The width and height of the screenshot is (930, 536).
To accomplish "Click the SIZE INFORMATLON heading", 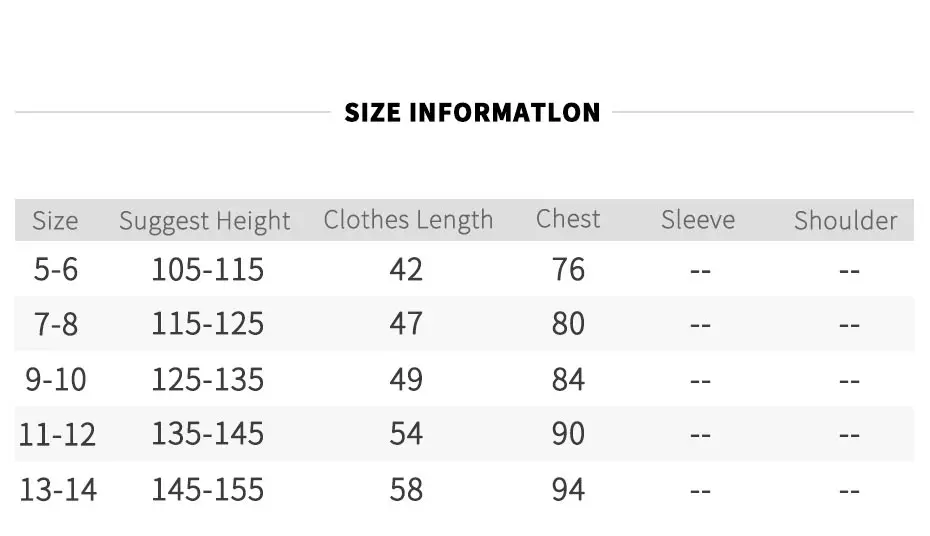I will pos(472,113).
